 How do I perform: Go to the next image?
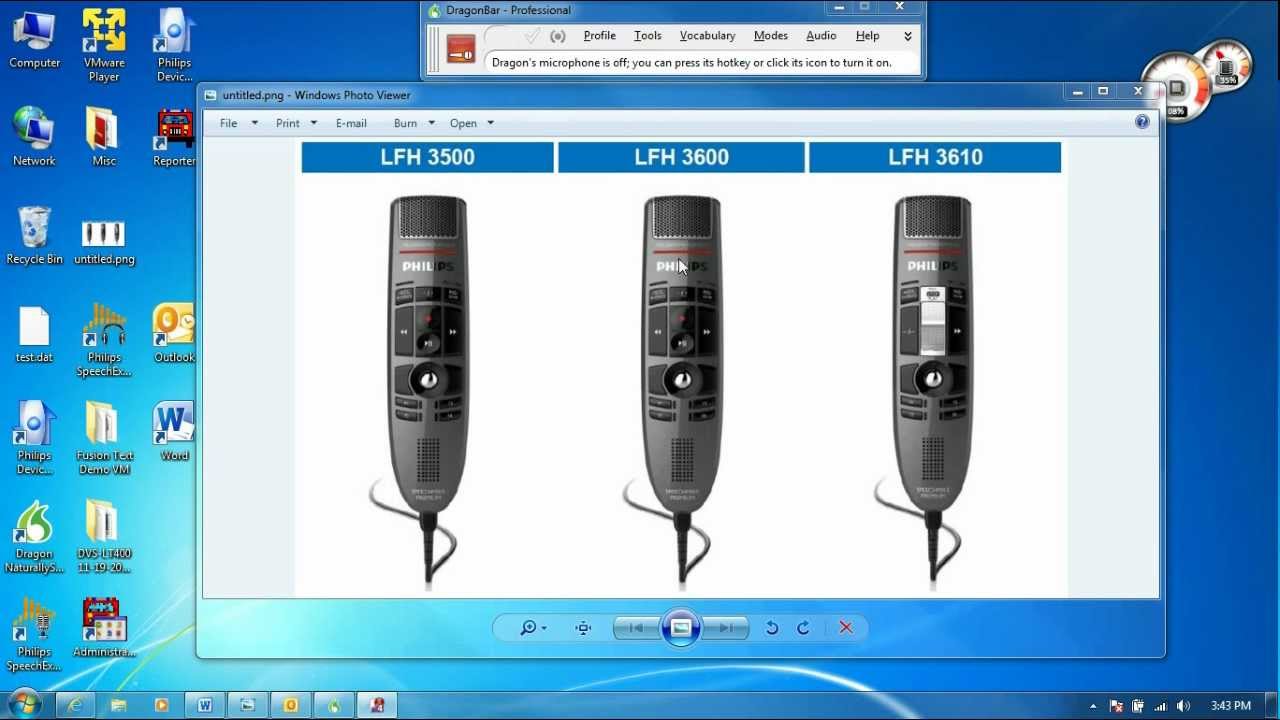click(727, 628)
